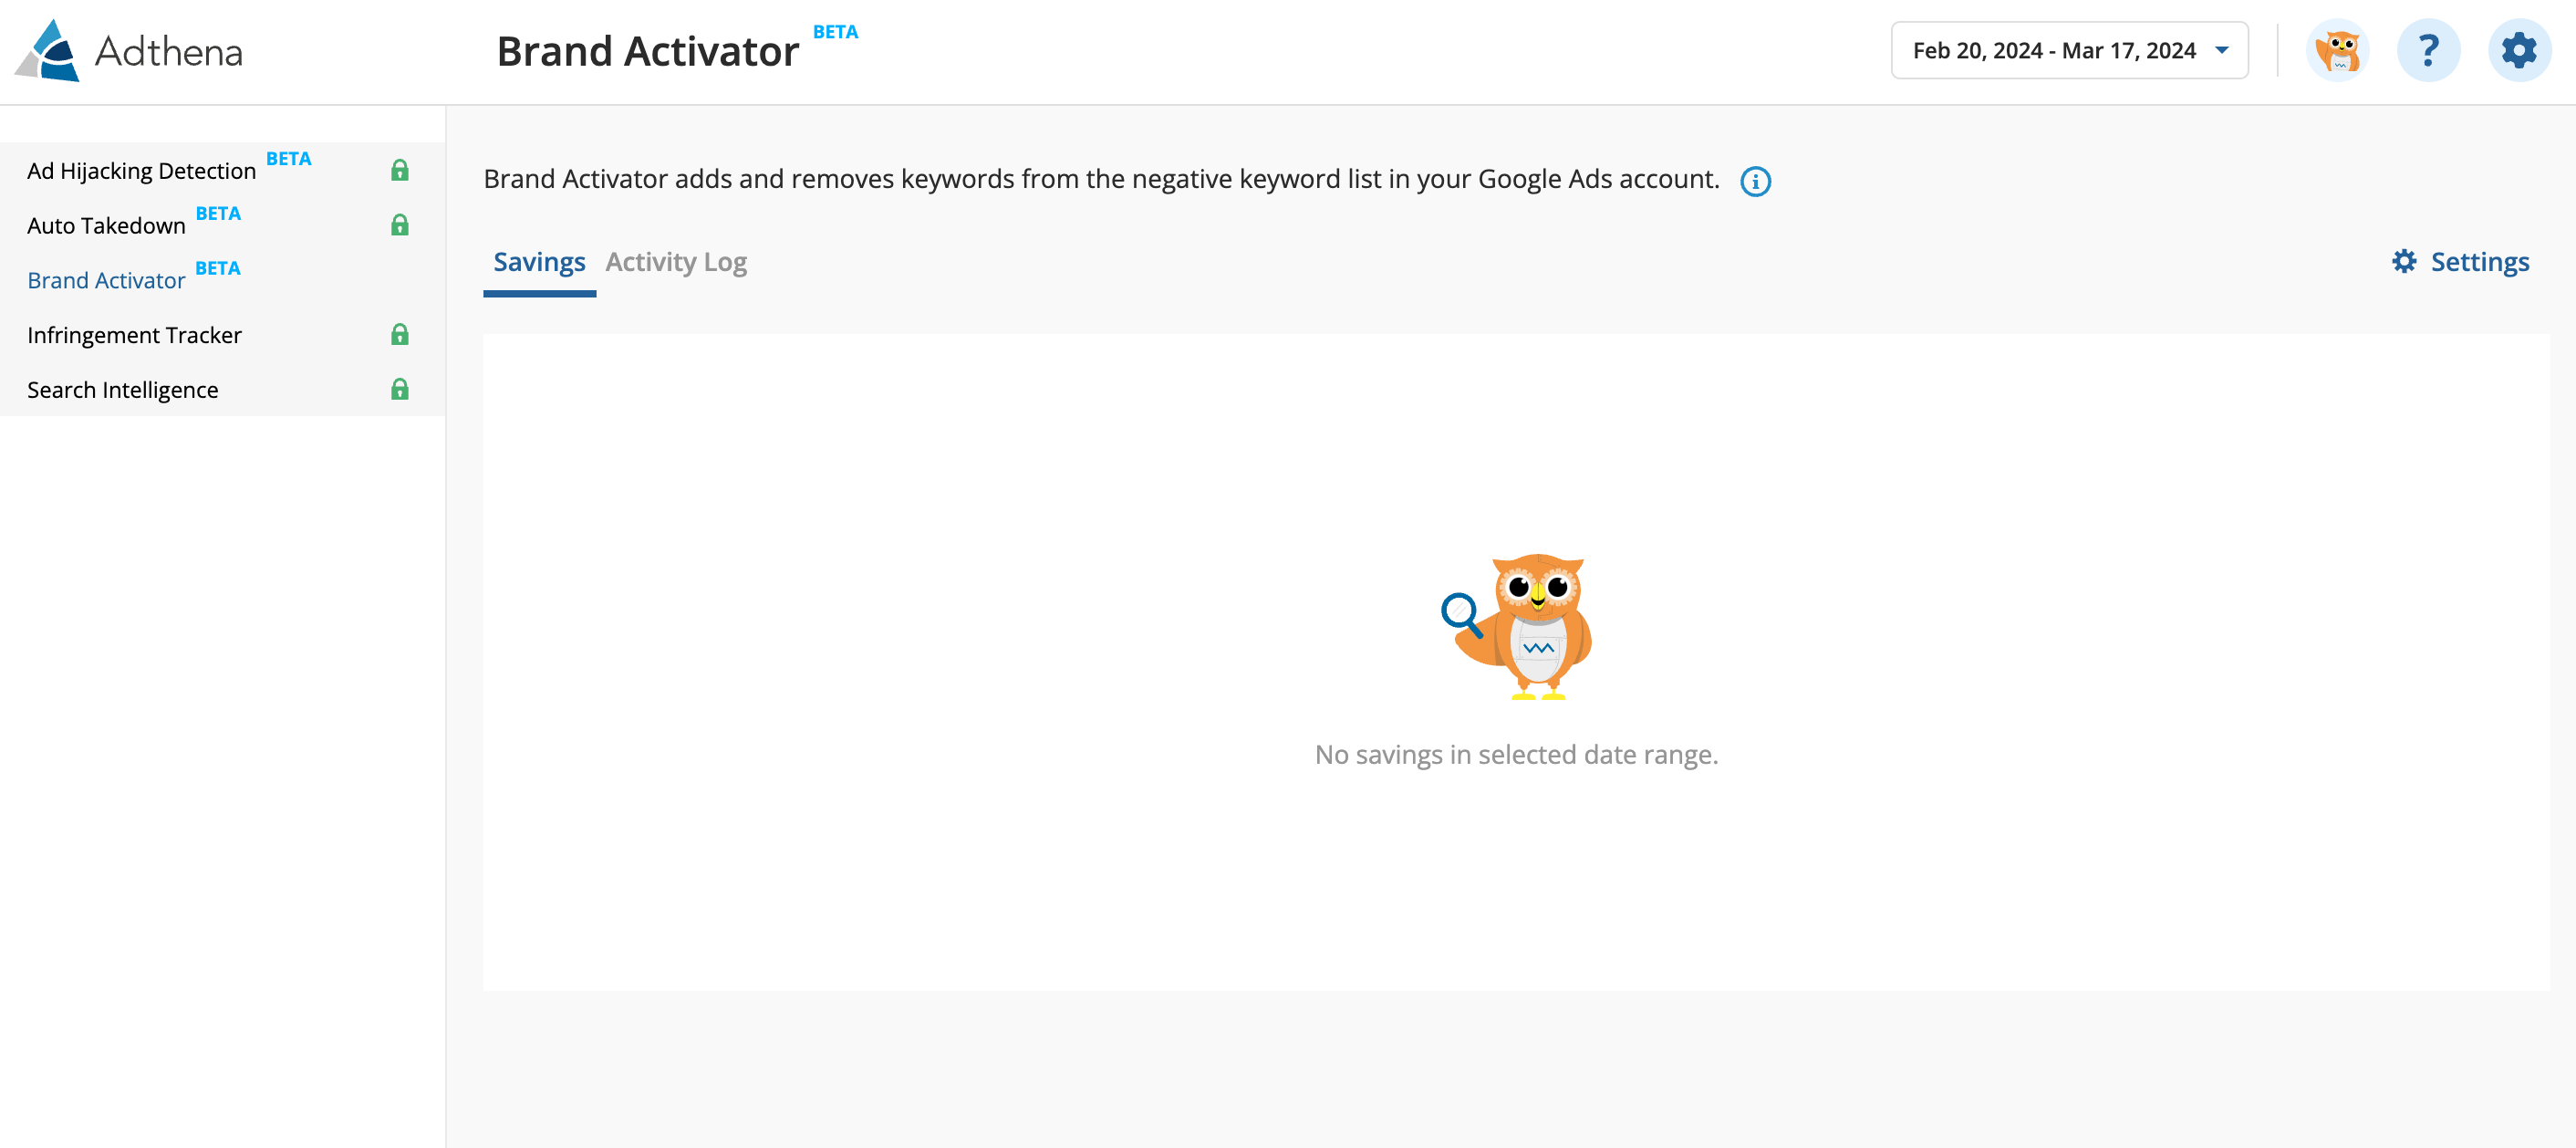Open the gear settings icon in header
Viewport: 2576px width, 1148px height.
click(x=2519, y=51)
